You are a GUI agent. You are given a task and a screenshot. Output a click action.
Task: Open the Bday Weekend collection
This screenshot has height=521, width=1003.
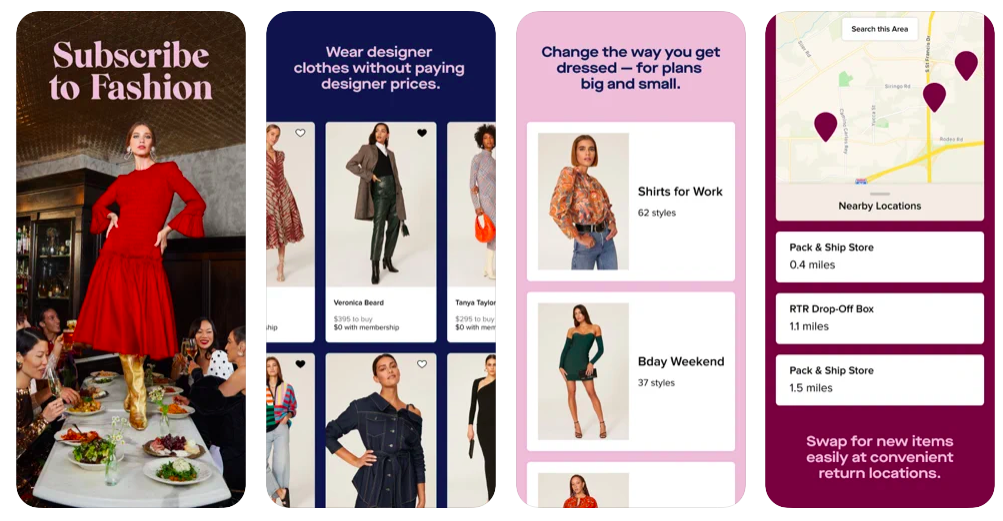coord(631,371)
